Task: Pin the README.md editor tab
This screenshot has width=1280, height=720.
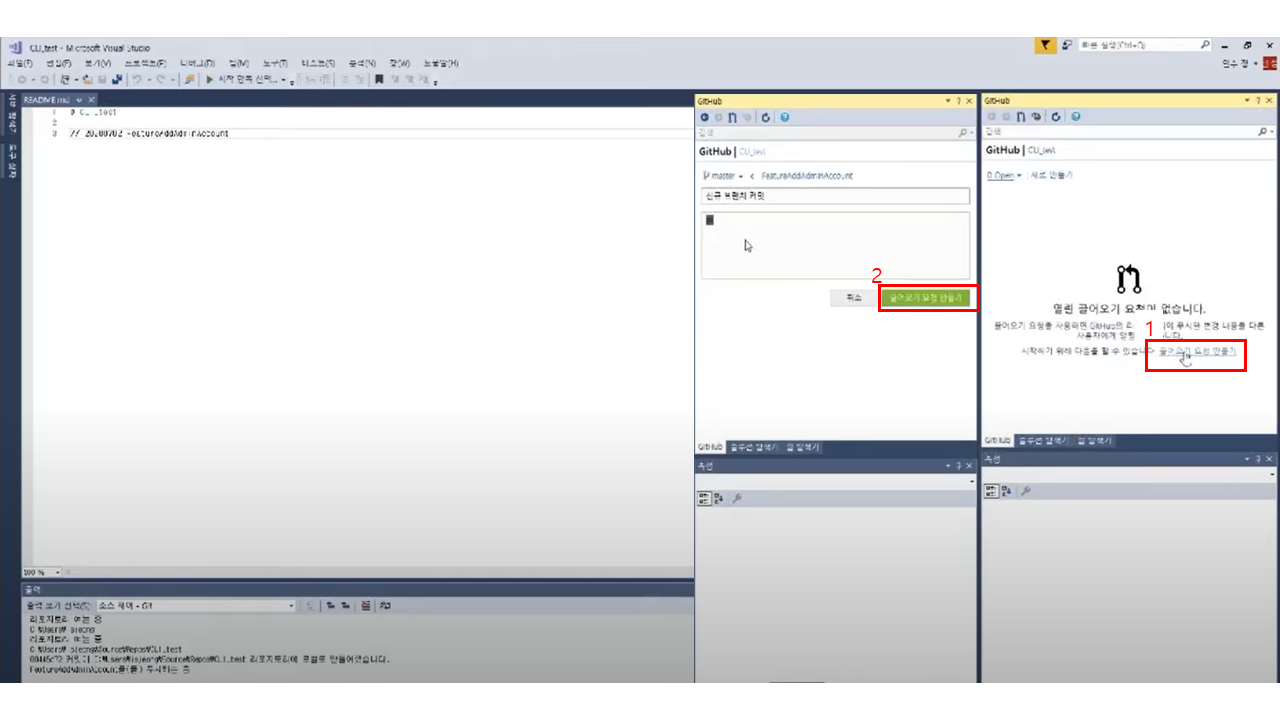Action: [79, 101]
